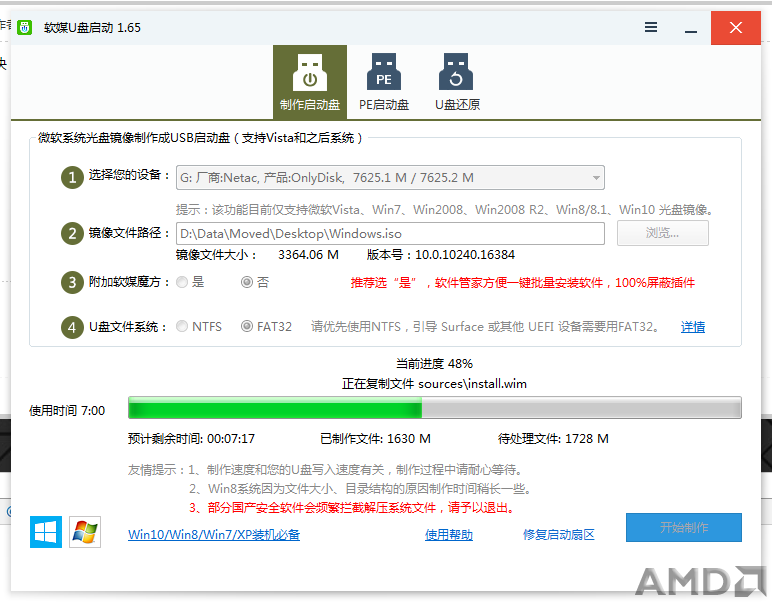
Task: Open the hamburger menu in title bar
Action: click(x=651, y=28)
